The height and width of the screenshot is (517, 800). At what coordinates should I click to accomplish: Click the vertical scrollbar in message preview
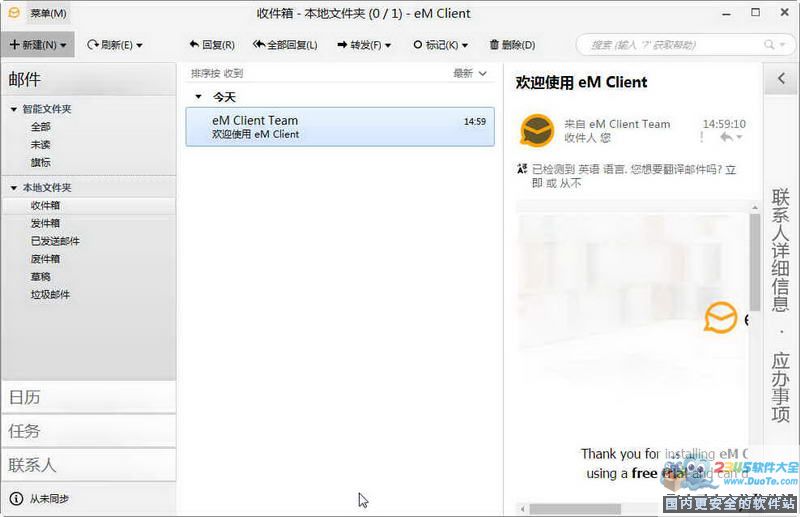[755, 262]
